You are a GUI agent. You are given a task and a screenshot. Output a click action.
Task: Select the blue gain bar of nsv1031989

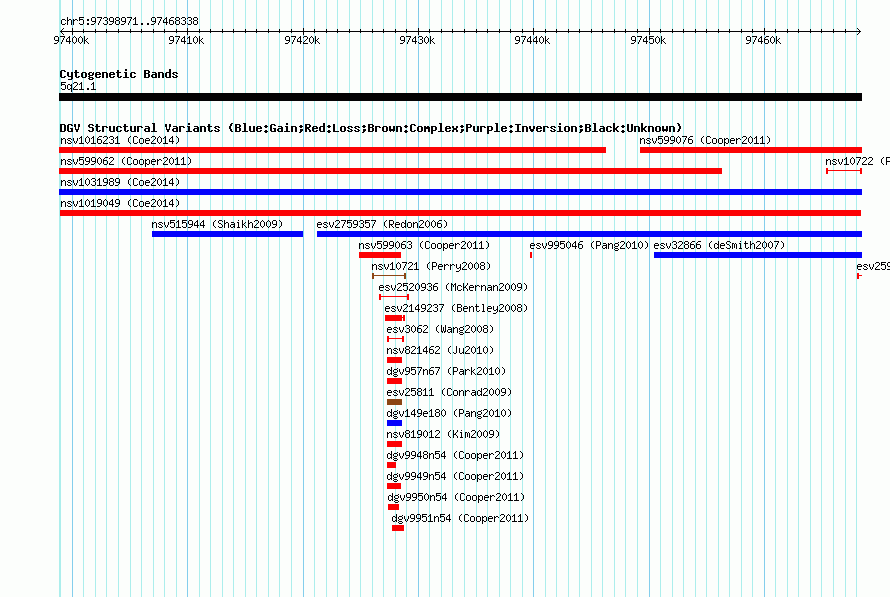click(460, 192)
